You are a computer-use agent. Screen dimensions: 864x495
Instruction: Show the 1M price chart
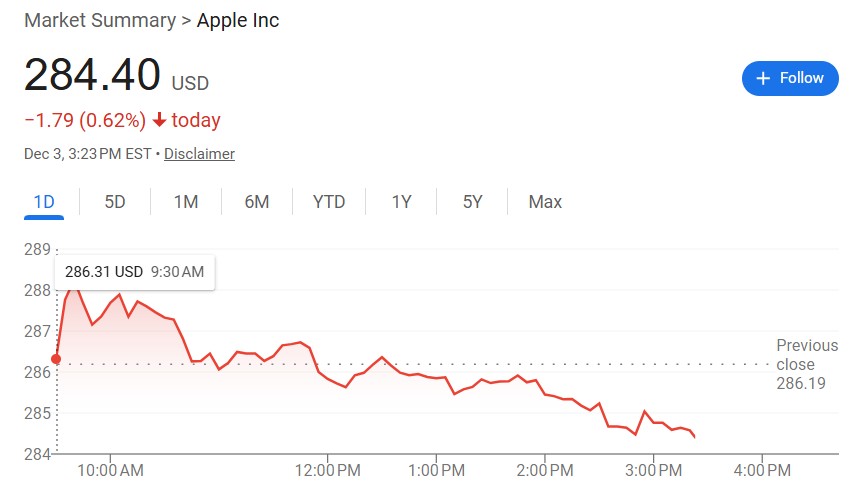coord(186,202)
